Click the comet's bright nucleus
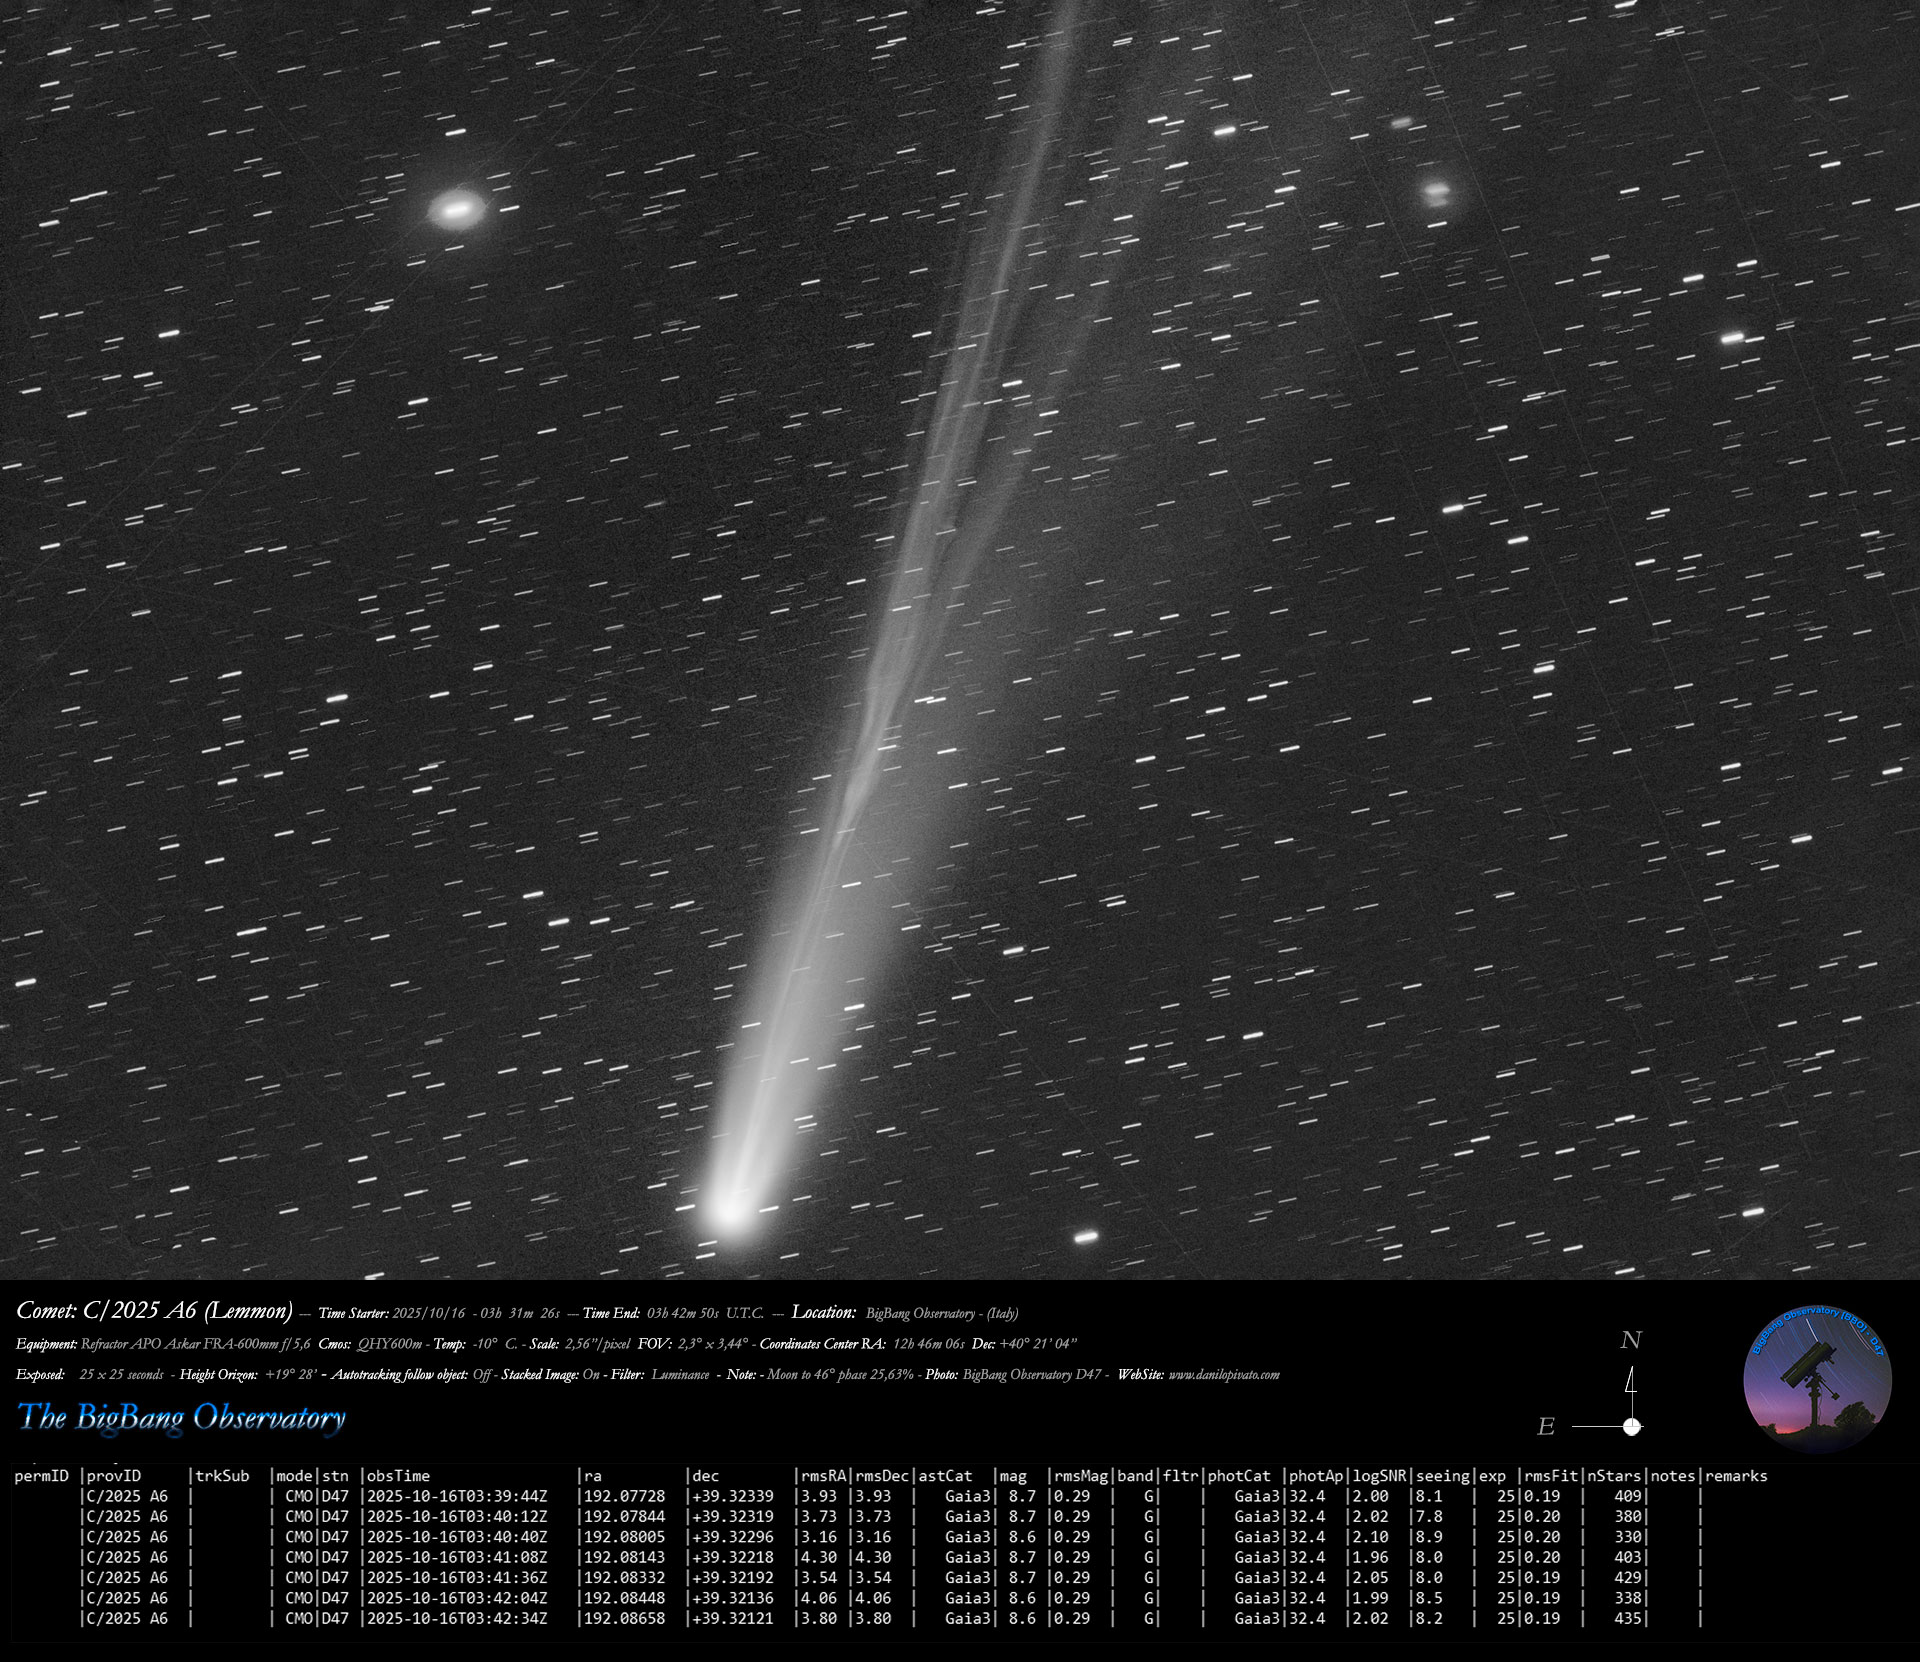1920x1662 pixels. (x=729, y=1211)
